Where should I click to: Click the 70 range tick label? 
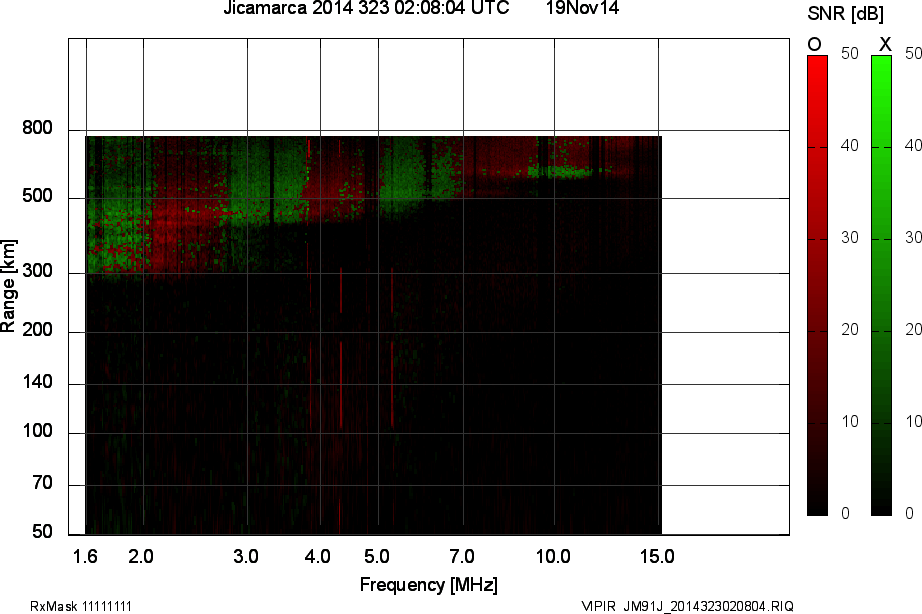(x=42, y=483)
